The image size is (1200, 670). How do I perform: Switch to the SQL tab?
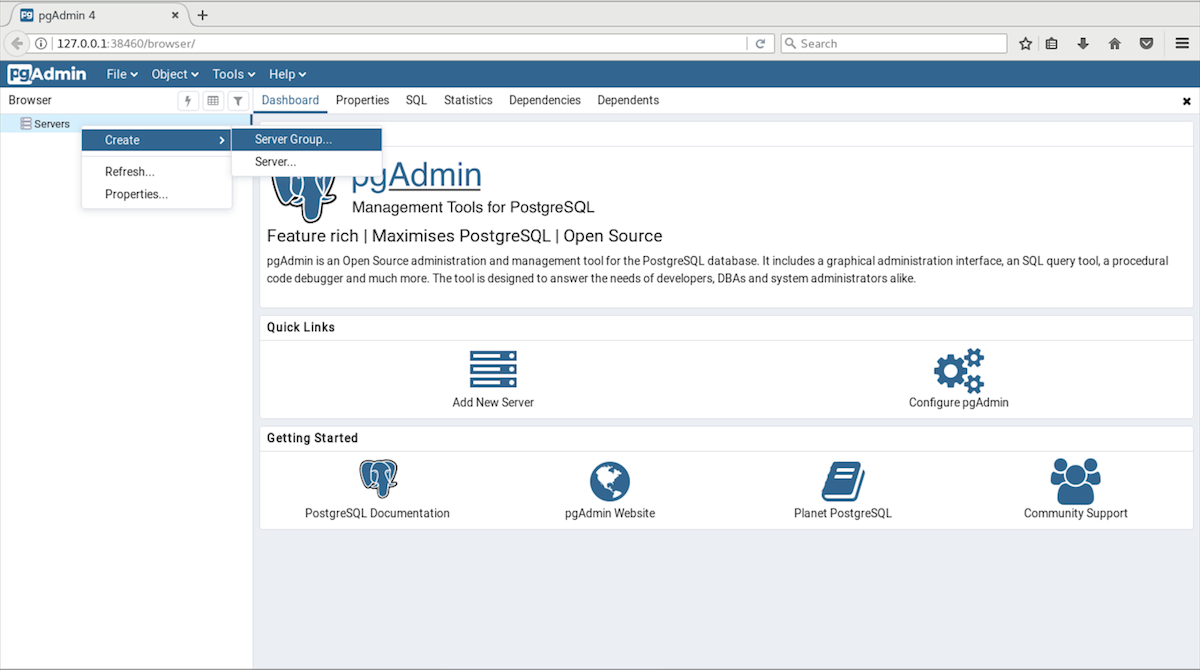click(x=416, y=100)
